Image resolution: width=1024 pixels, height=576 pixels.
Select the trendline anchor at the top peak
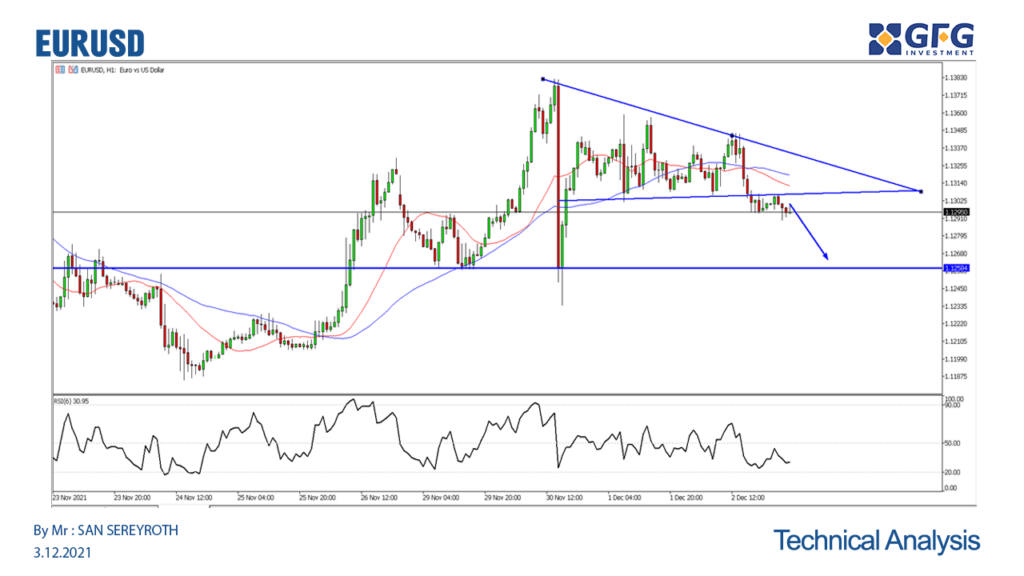coord(542,79)
